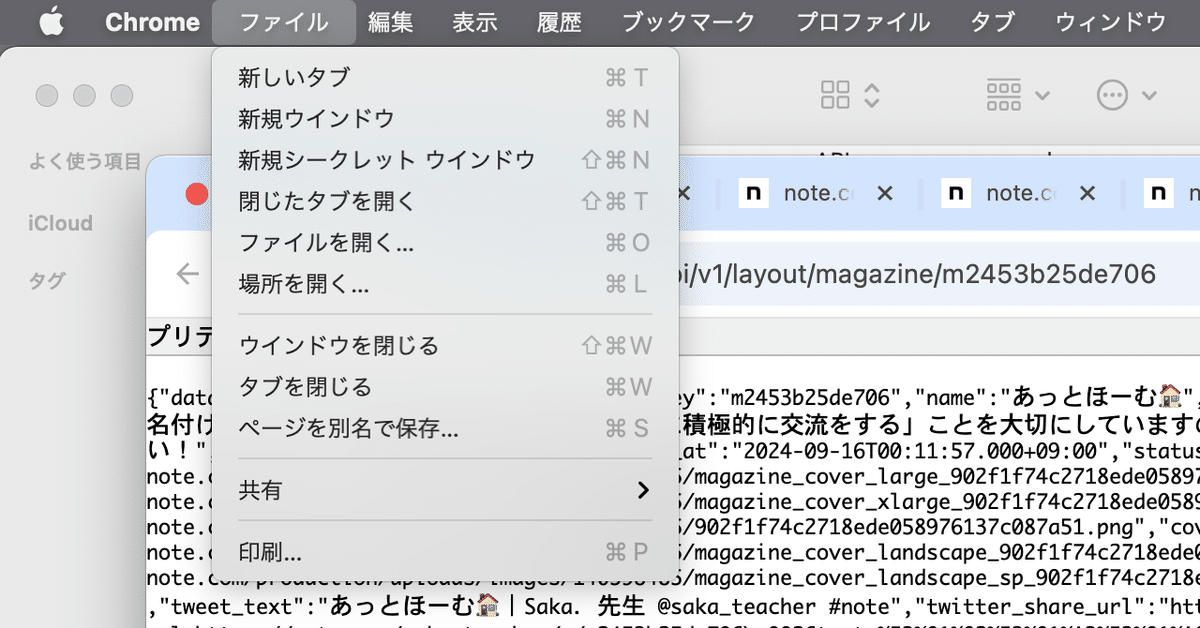Switch Finder icon view mode selector
The width and height of the screenshot is (1200, 628).
pyautogui.click(x=850, y=95)
